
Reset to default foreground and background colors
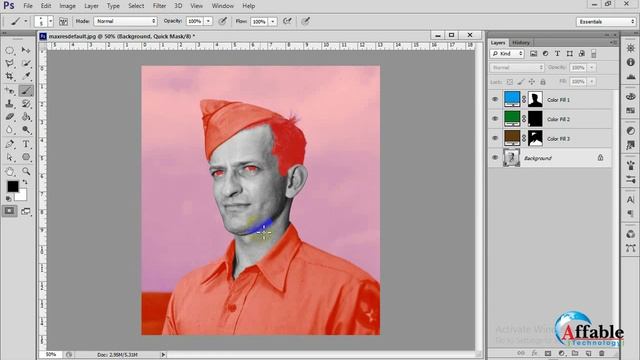[9, 199]
